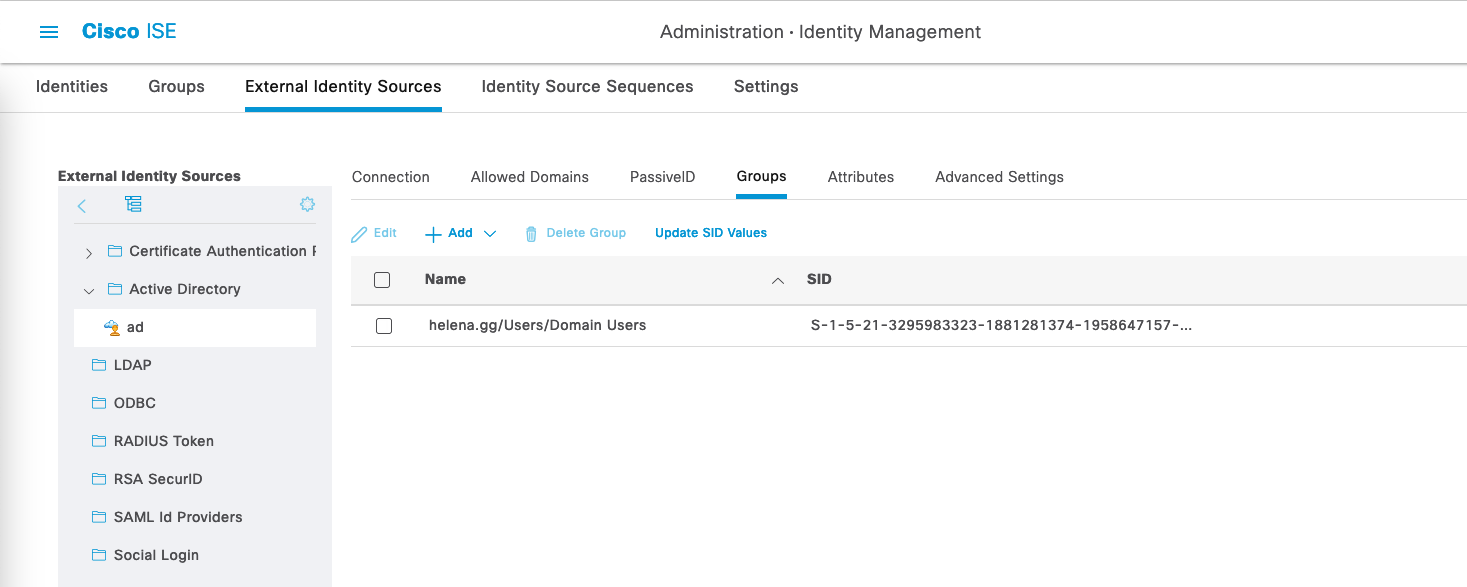Viewport: 1467px width, 587px height.
Task: Collapse the Active Directory tree node
Action: [89, 290]
